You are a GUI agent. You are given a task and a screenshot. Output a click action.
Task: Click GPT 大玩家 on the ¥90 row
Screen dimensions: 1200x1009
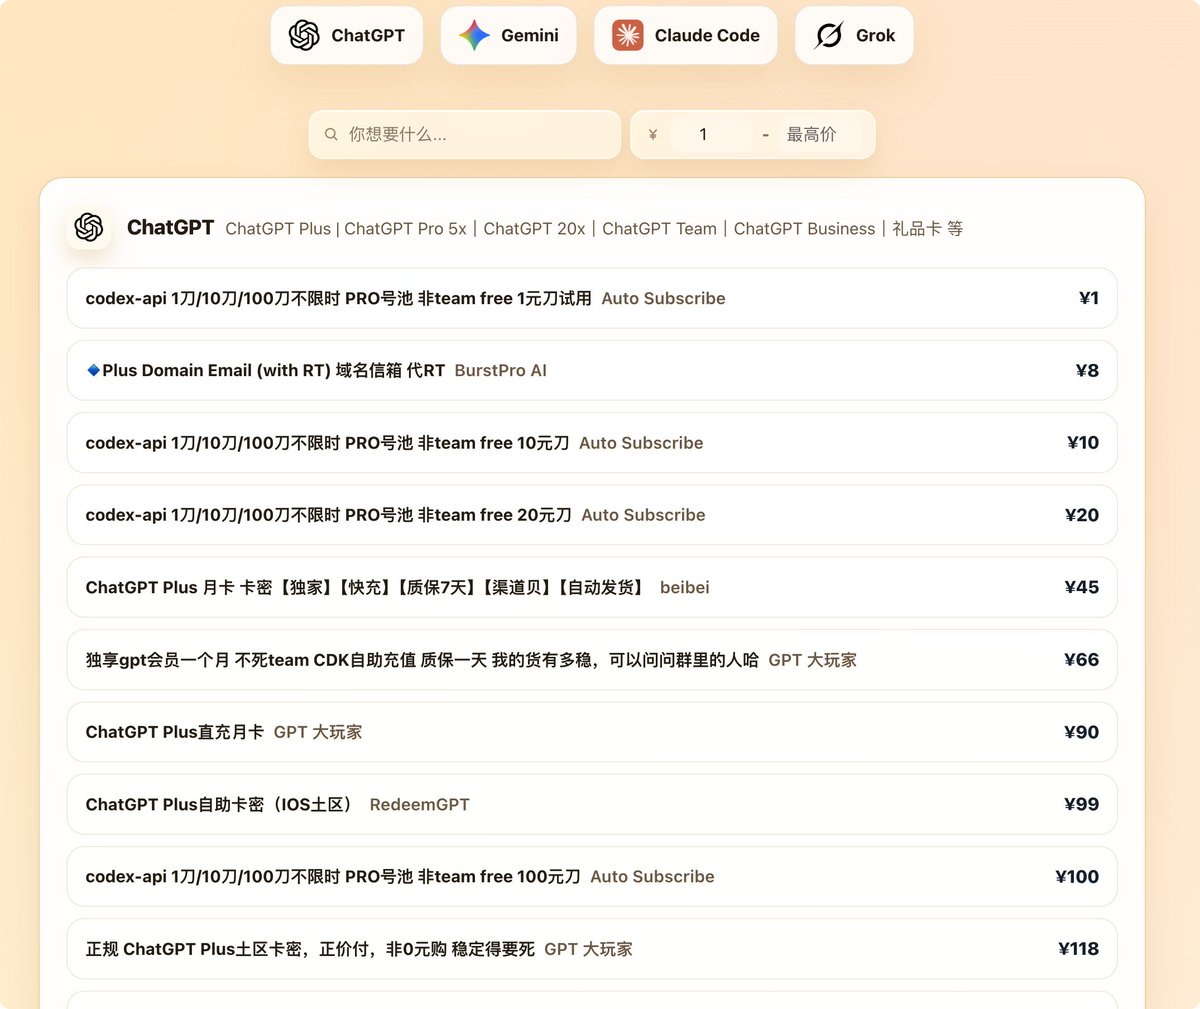click(318, 732)
